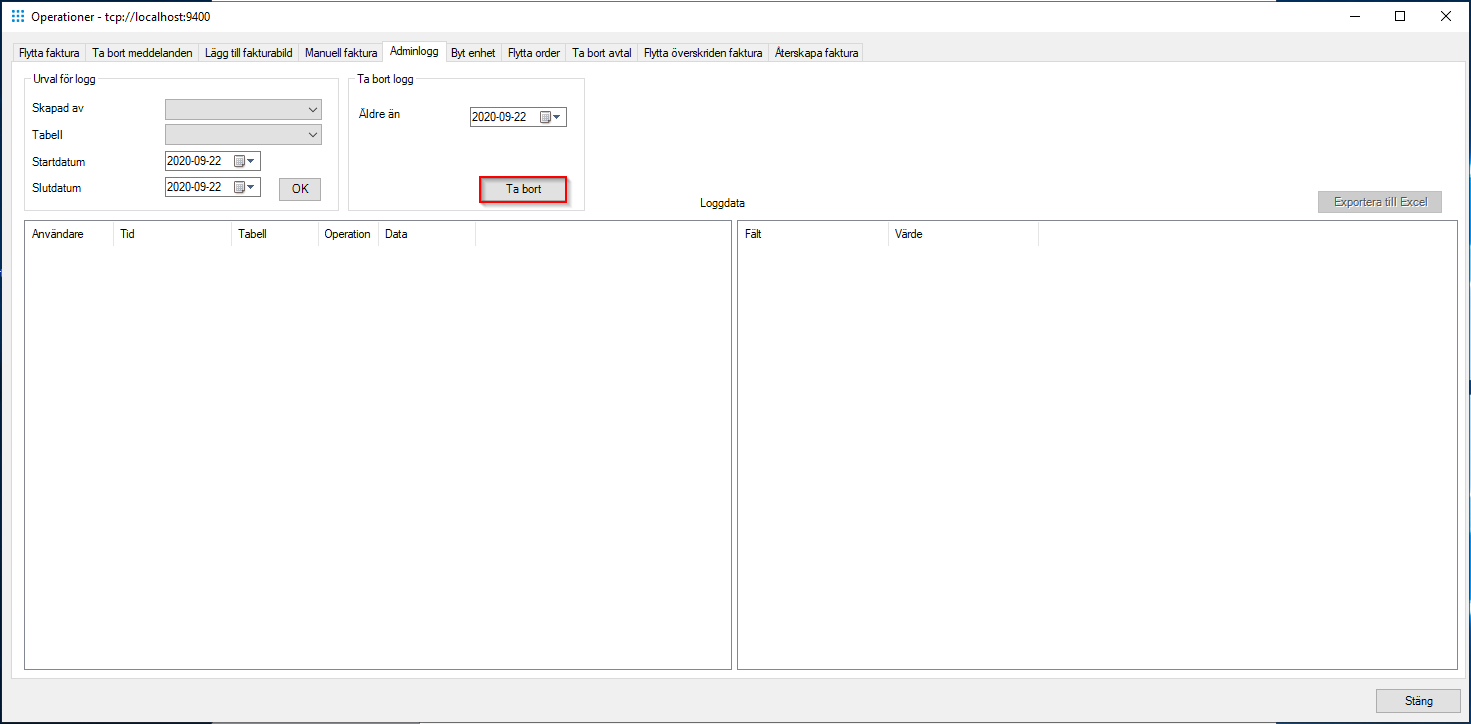The height and width of the screenshot is (724, 1471).
Task: Open the Ta bort meddelanden tab
Action: 141,52
